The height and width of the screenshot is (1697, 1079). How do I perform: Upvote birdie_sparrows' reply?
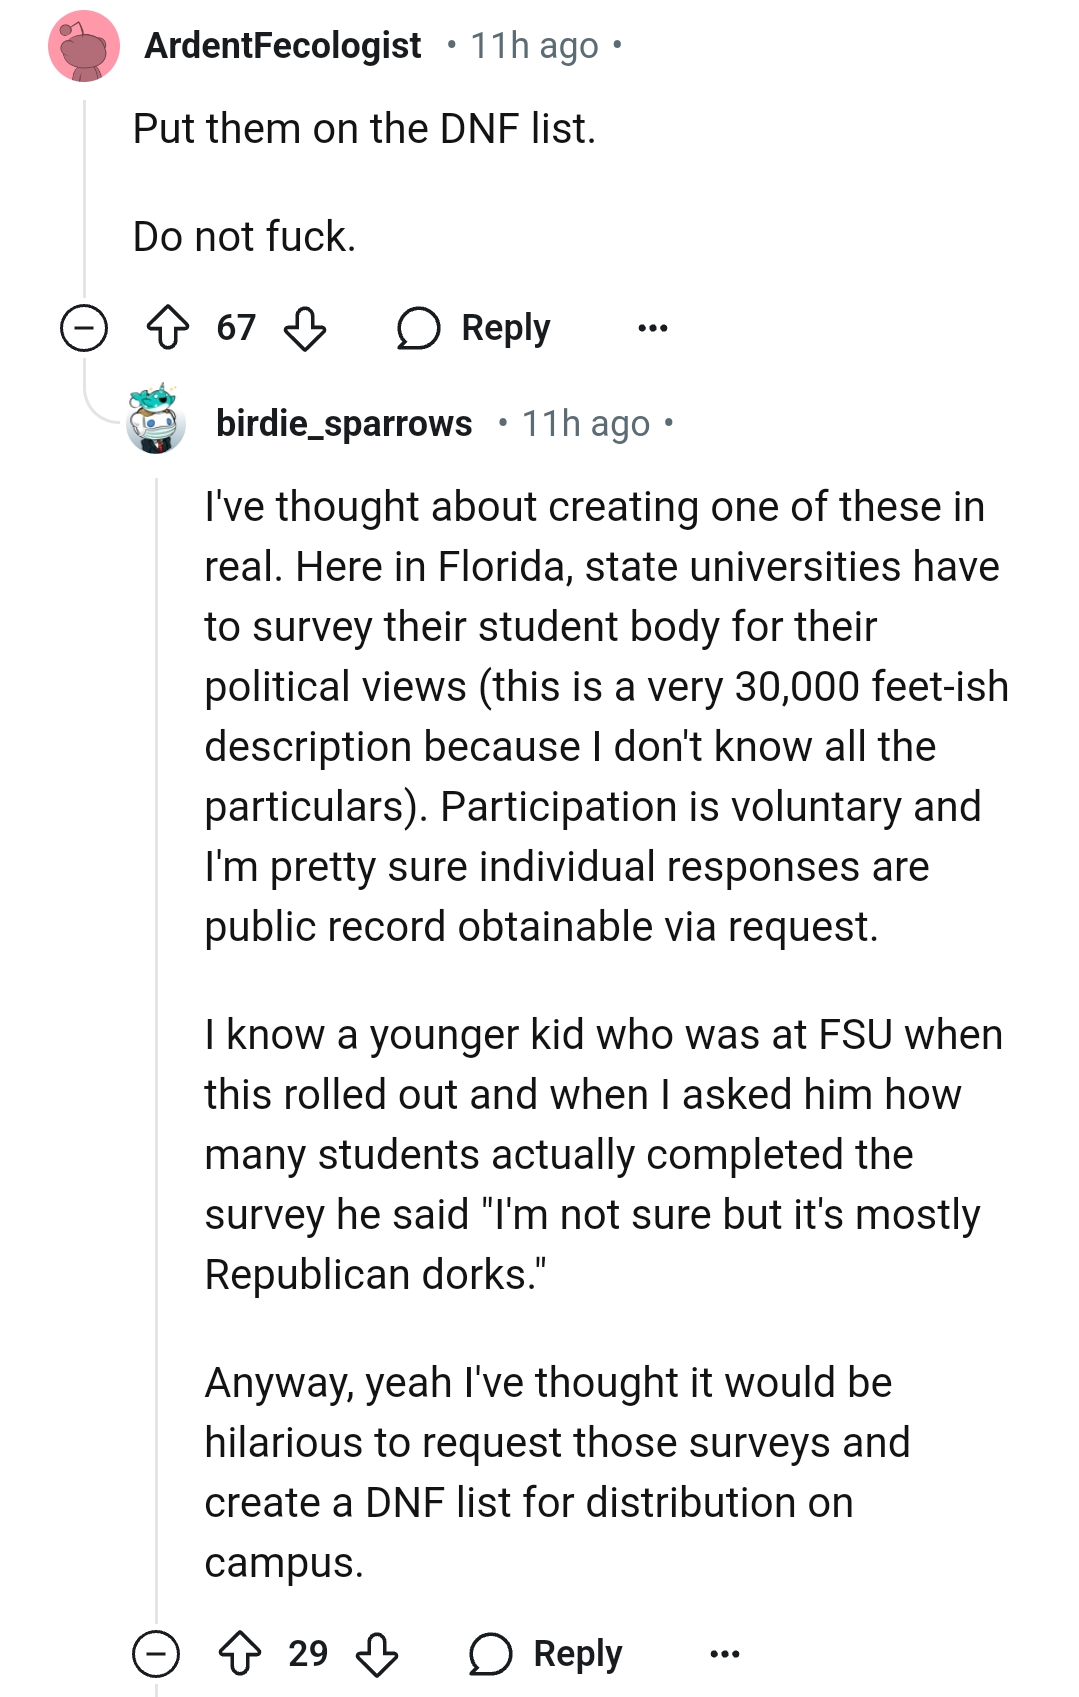tap(239, 1653)
